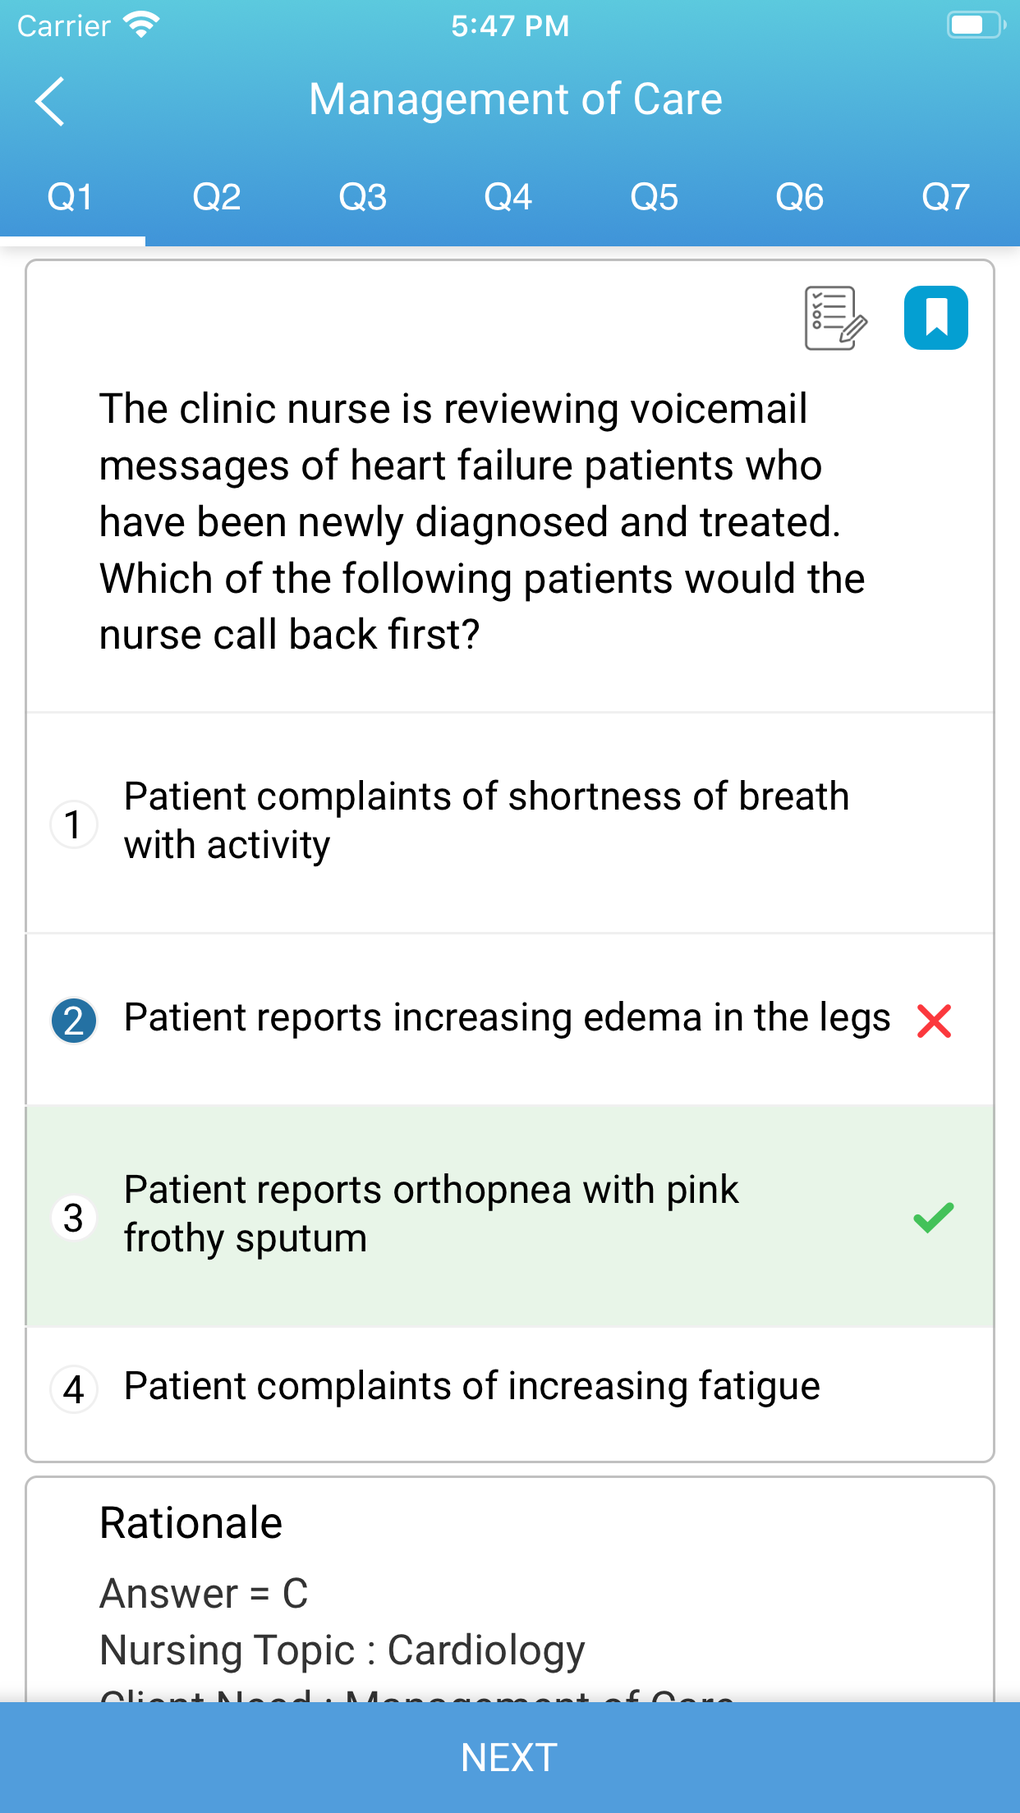Tap the Wi-Fi signal icon
1020x1813 pixels.
click(x=141, y=25)
